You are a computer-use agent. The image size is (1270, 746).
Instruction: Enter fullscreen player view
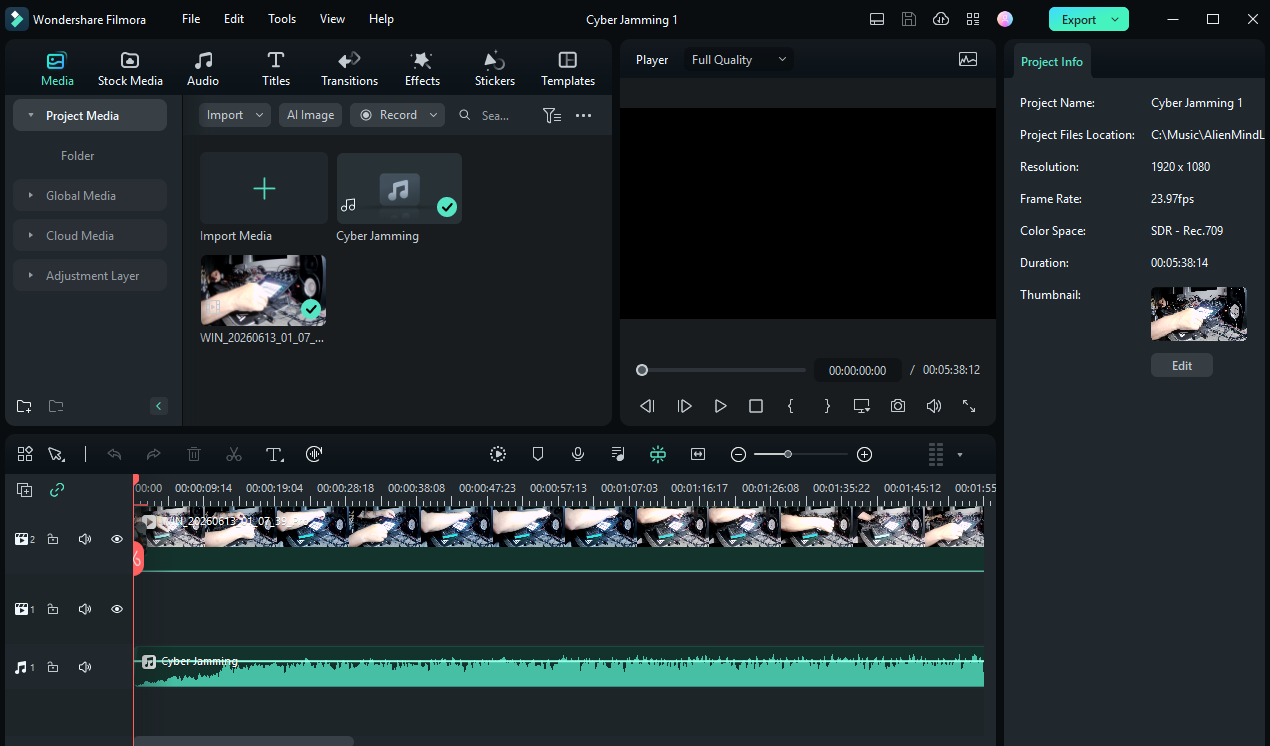(x=969, y=406)
